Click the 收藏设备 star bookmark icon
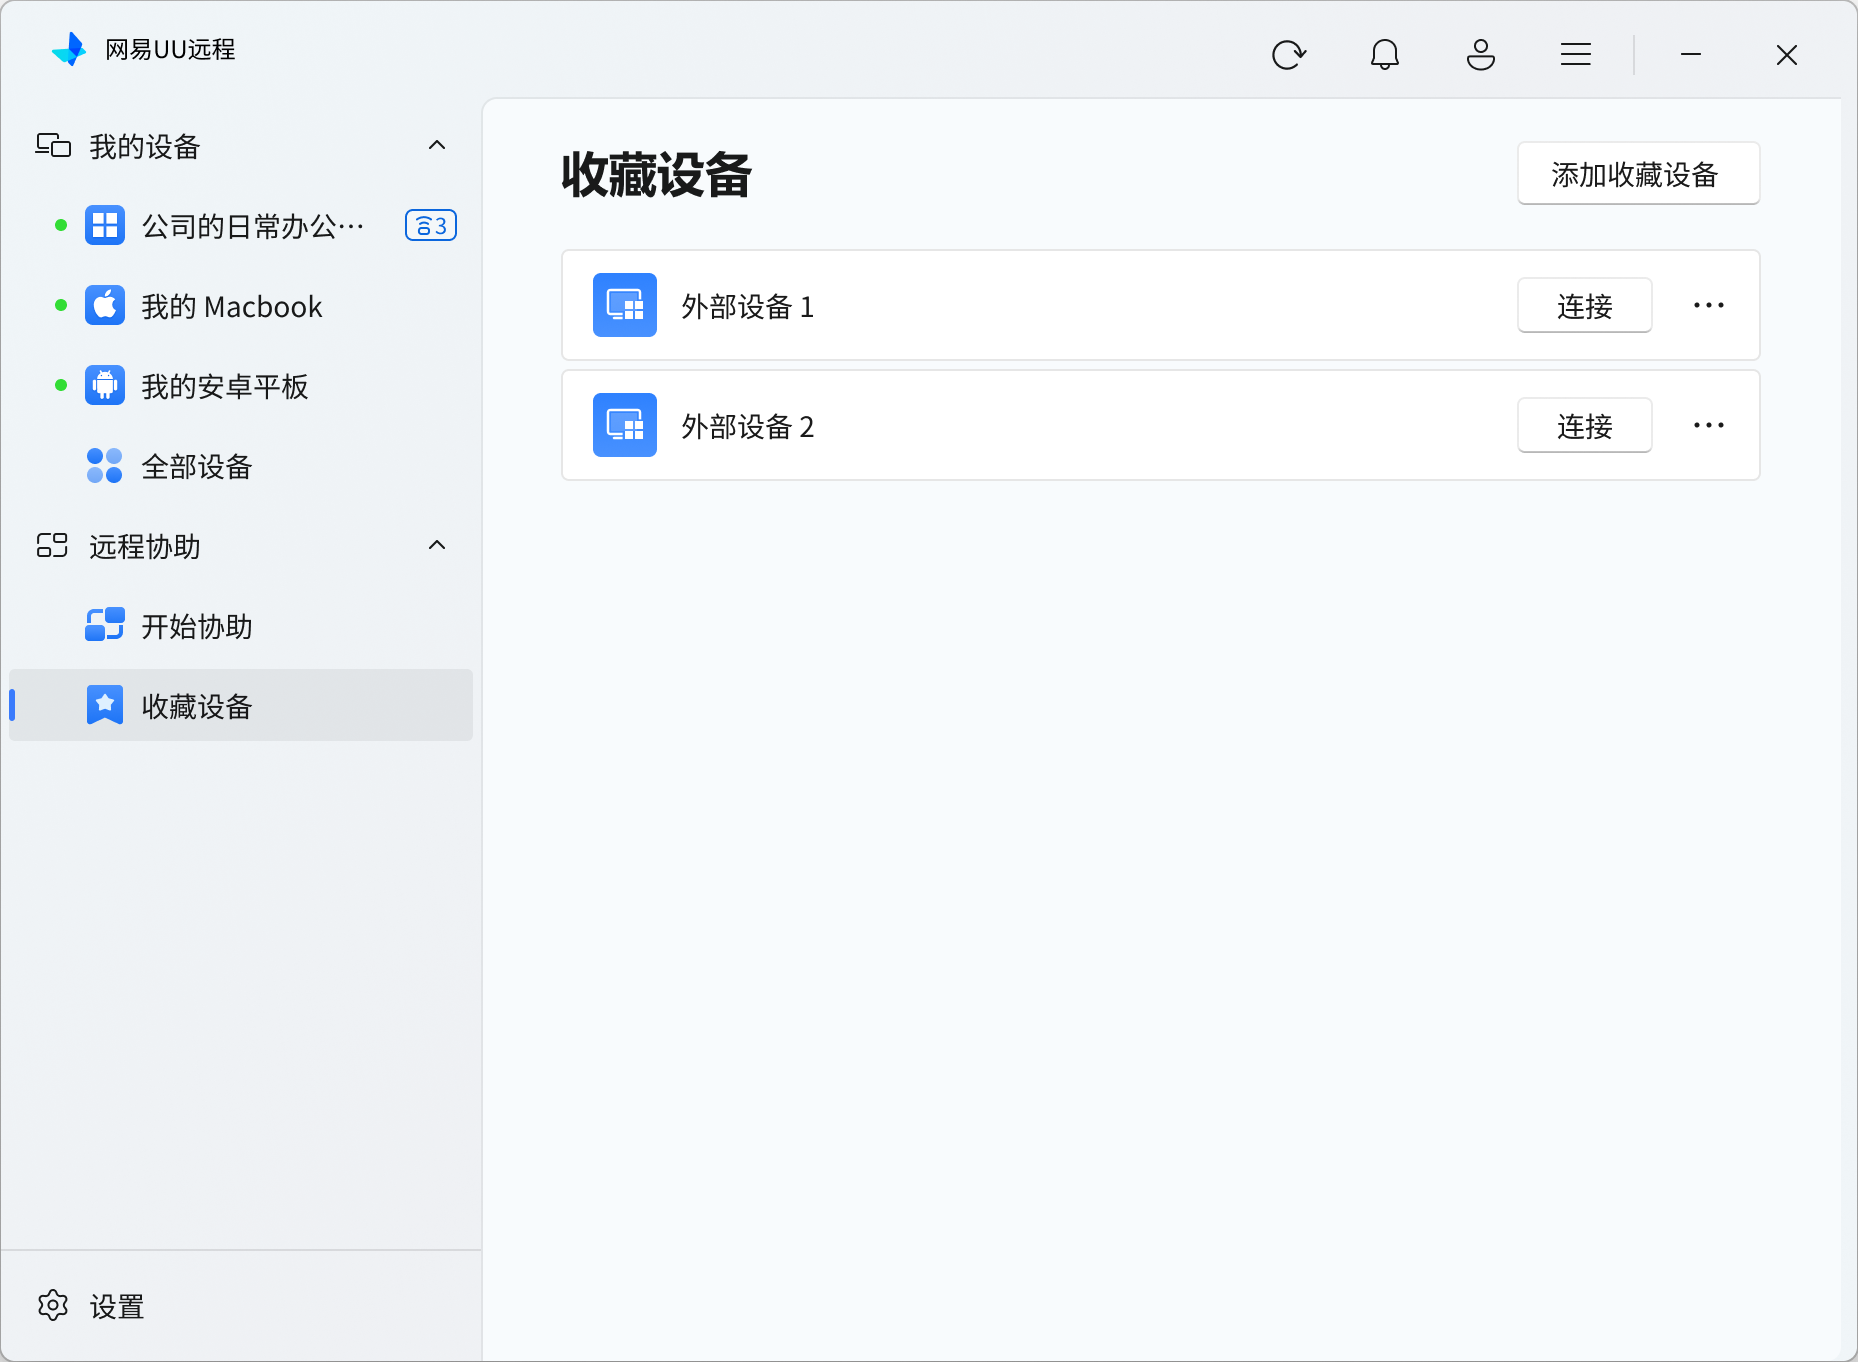The image size is (1858, 1362). (x=105, y=705)
